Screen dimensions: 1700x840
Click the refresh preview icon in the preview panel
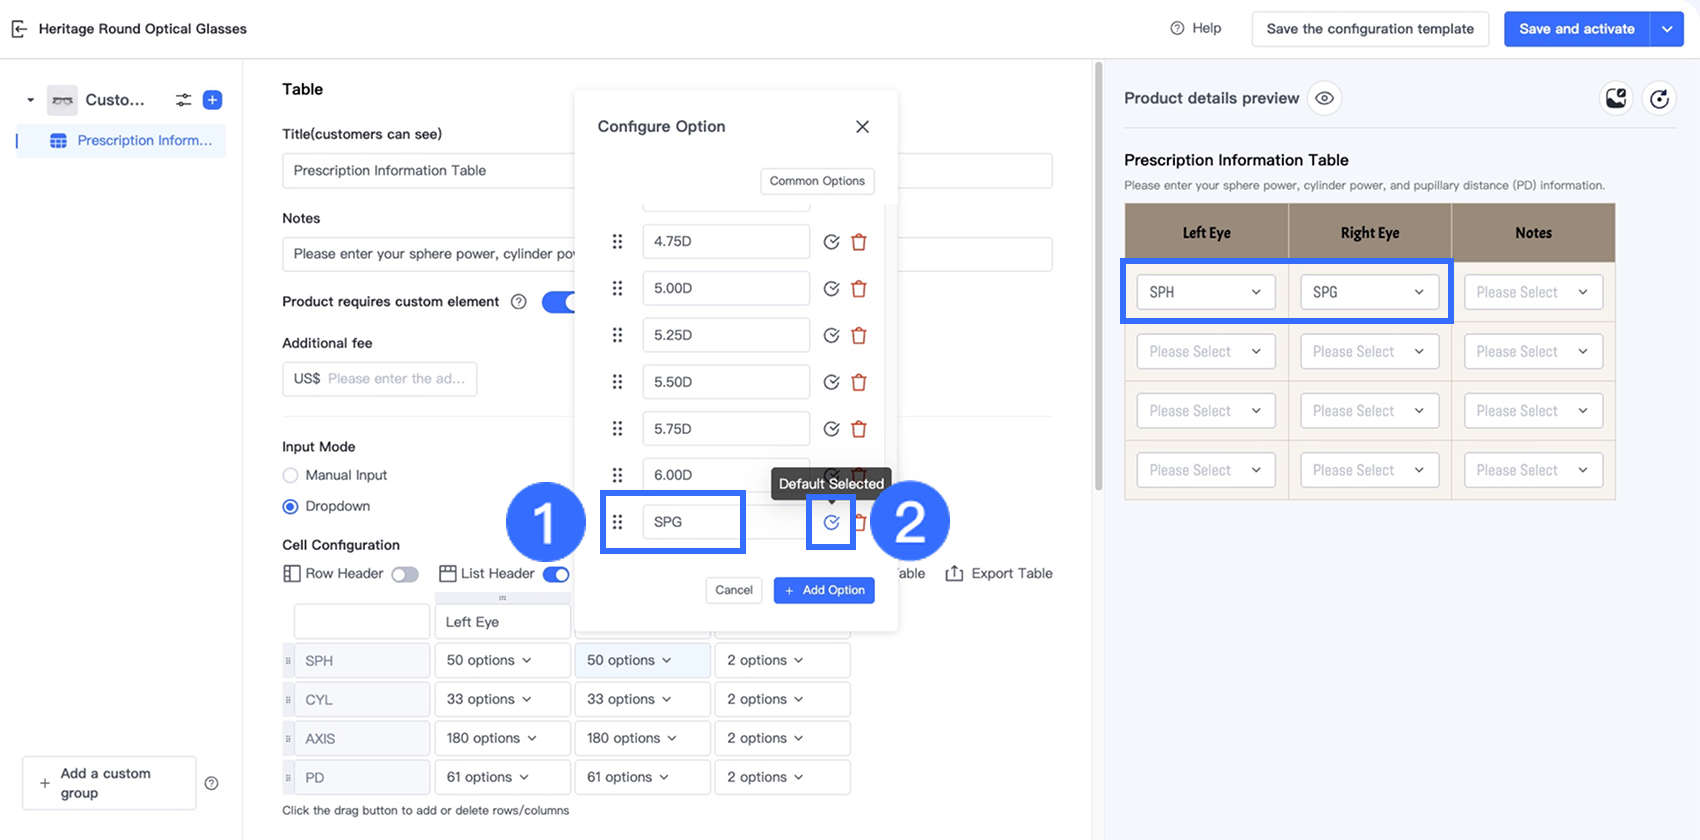click(1659, 98)
